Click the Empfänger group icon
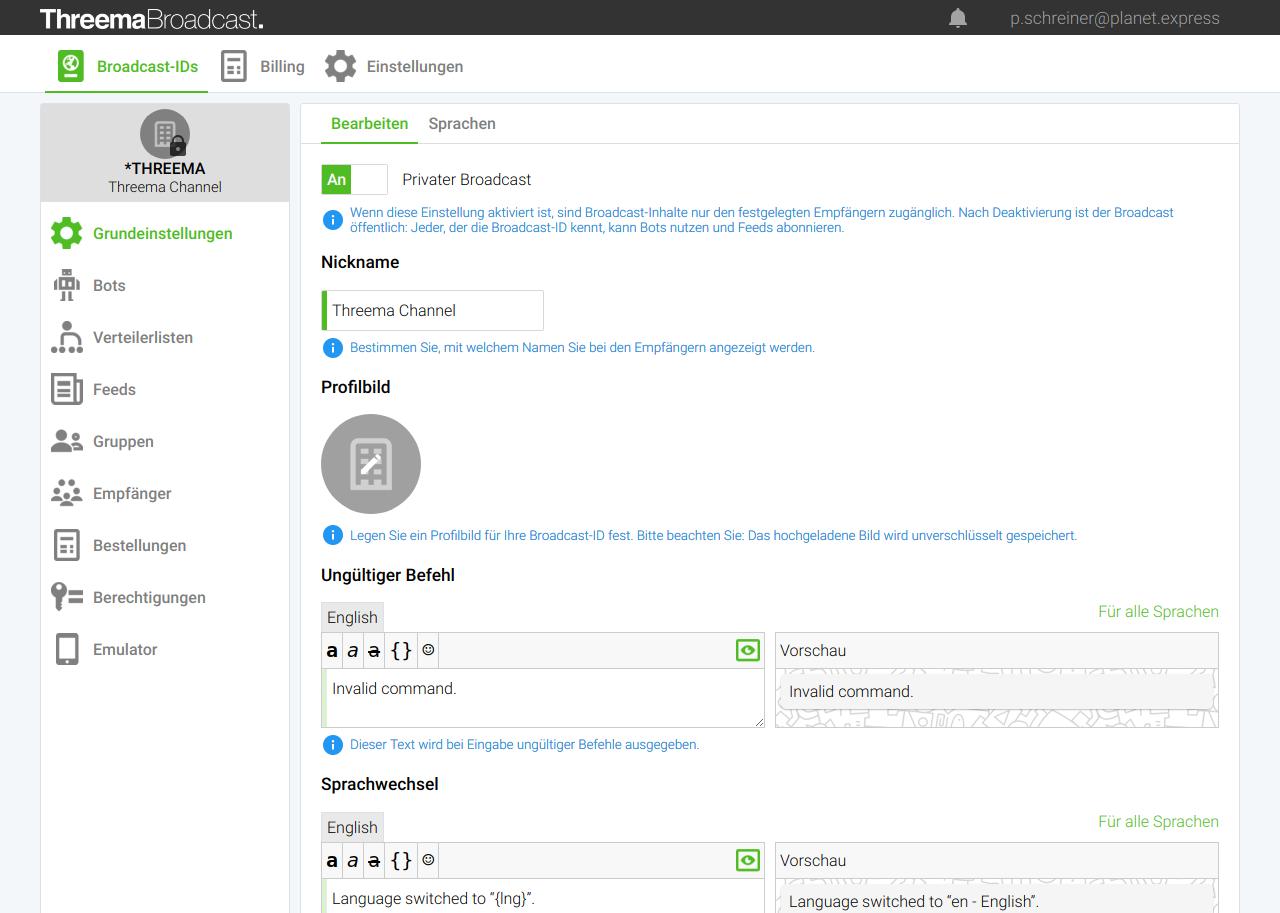The image size is (1280, 913). [x=67, y=493]
